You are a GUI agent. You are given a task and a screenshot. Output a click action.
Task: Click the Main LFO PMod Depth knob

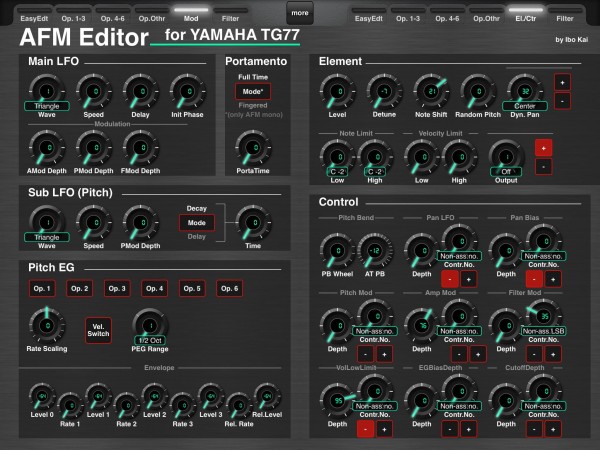point(94,148)
